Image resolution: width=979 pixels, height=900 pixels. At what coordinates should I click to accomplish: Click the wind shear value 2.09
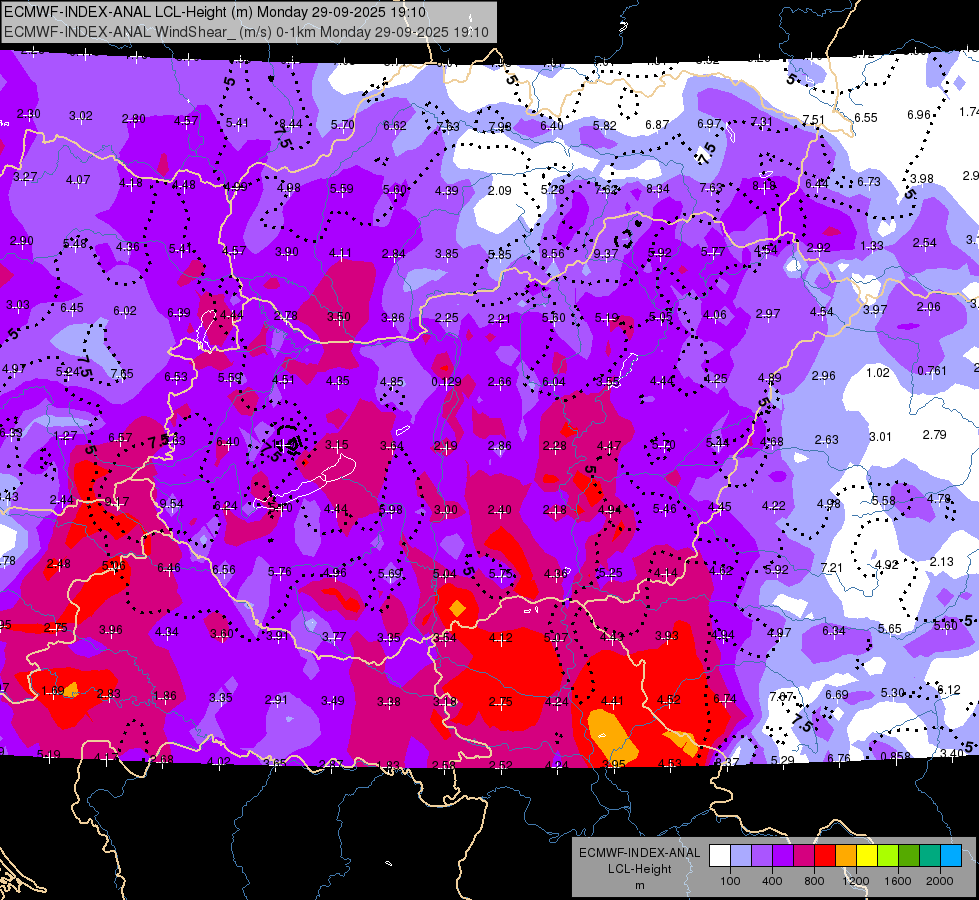click(499, 190)
